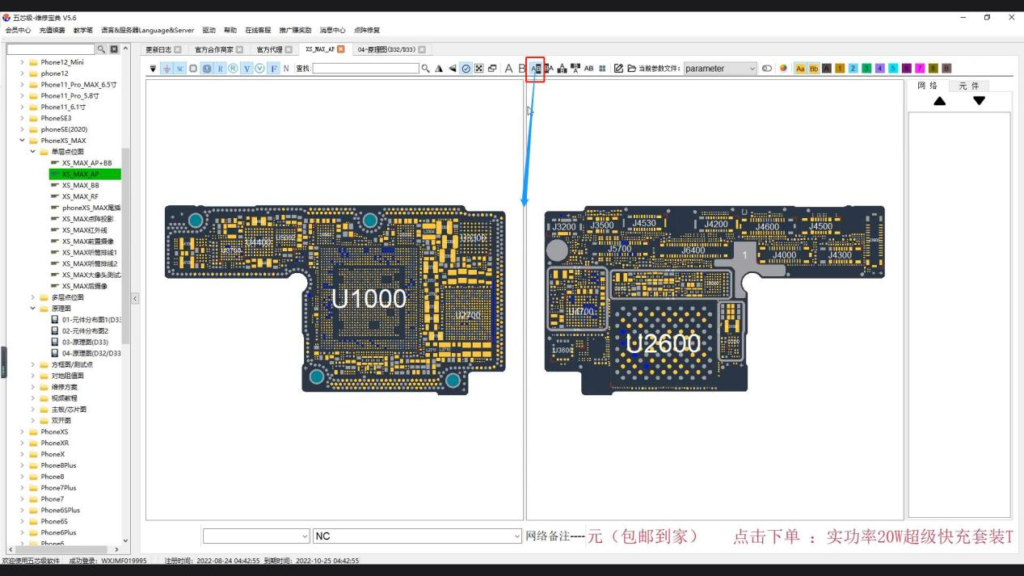Open the 会员中心 menu
The width and height of the screenshot is (1024, 576).
(x=18, y=30)
